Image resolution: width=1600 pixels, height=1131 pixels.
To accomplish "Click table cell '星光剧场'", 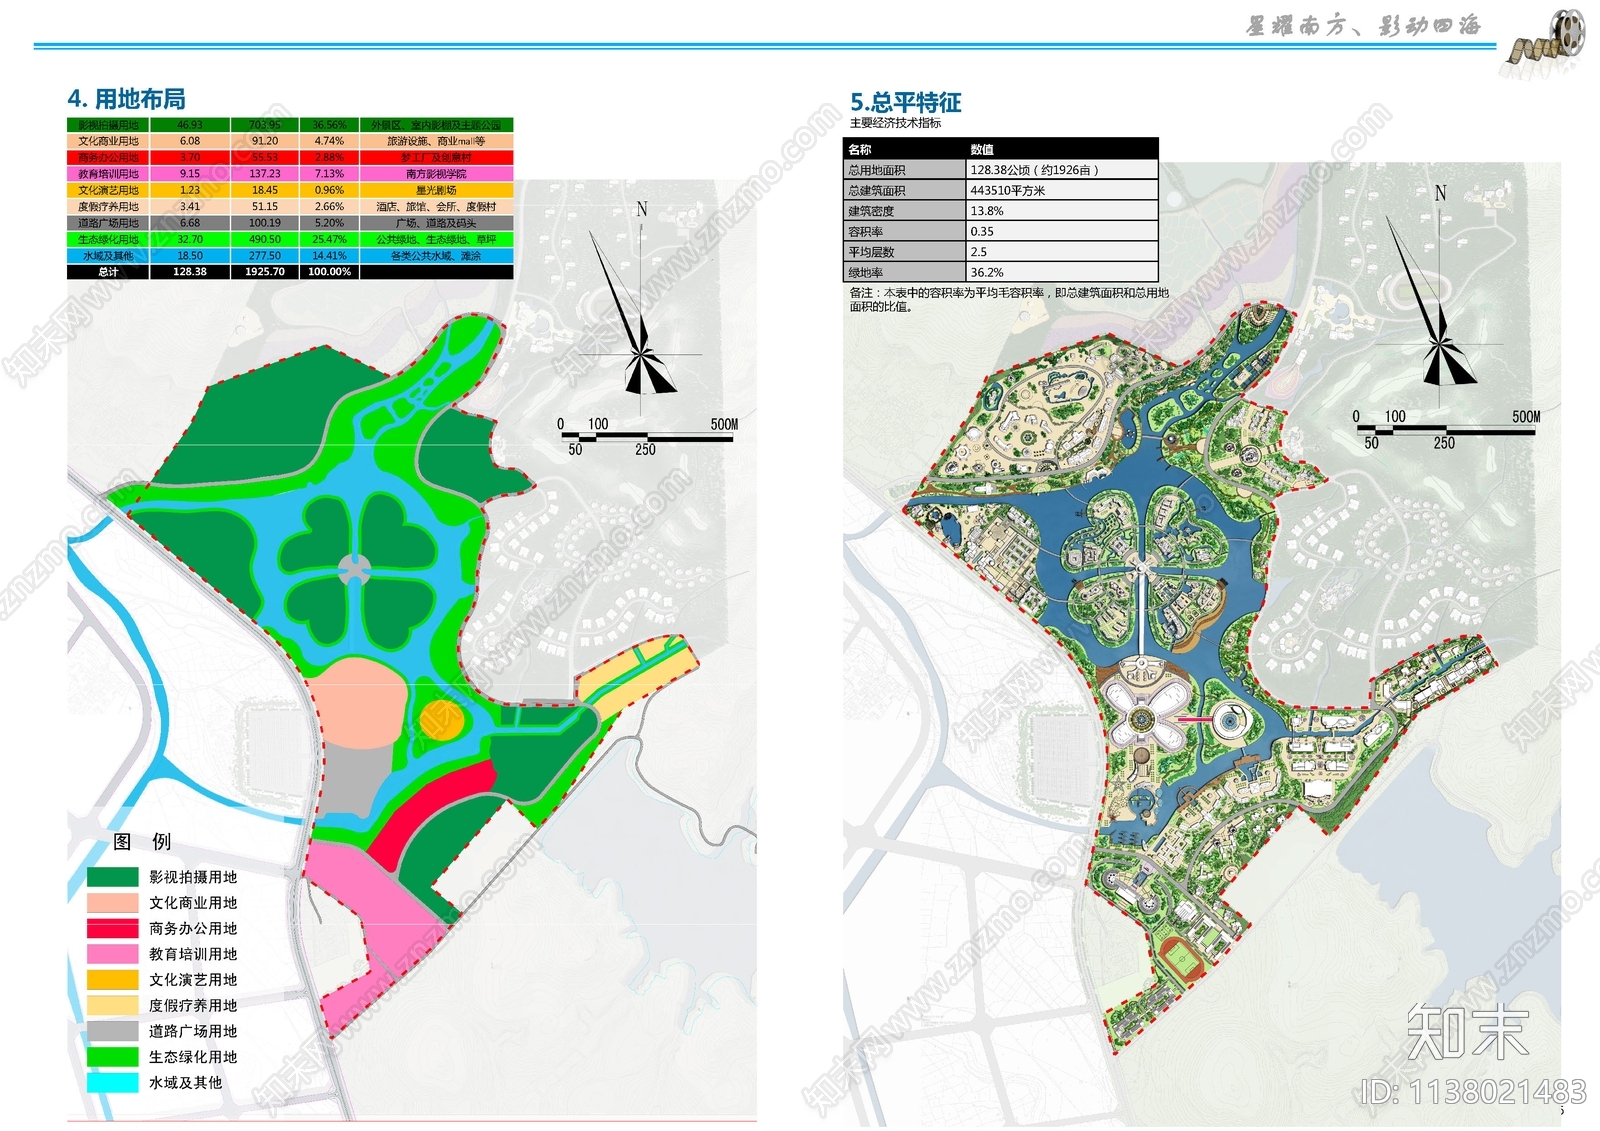I will pos(436,190).
